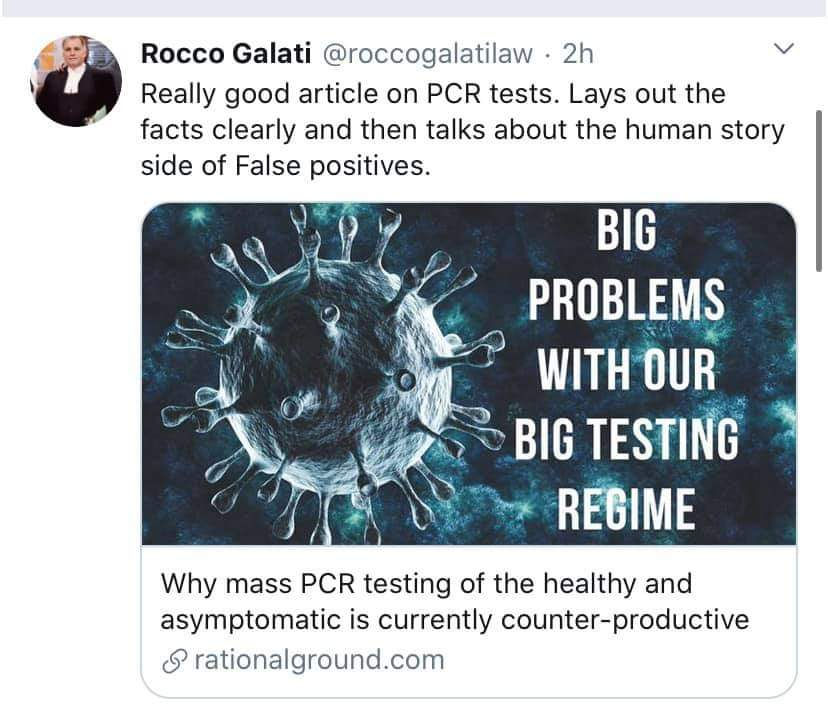The image size is (828, 708).
Task: Click the 'BIG PROBLEMS' heading on the image
Action: (627, 264)
